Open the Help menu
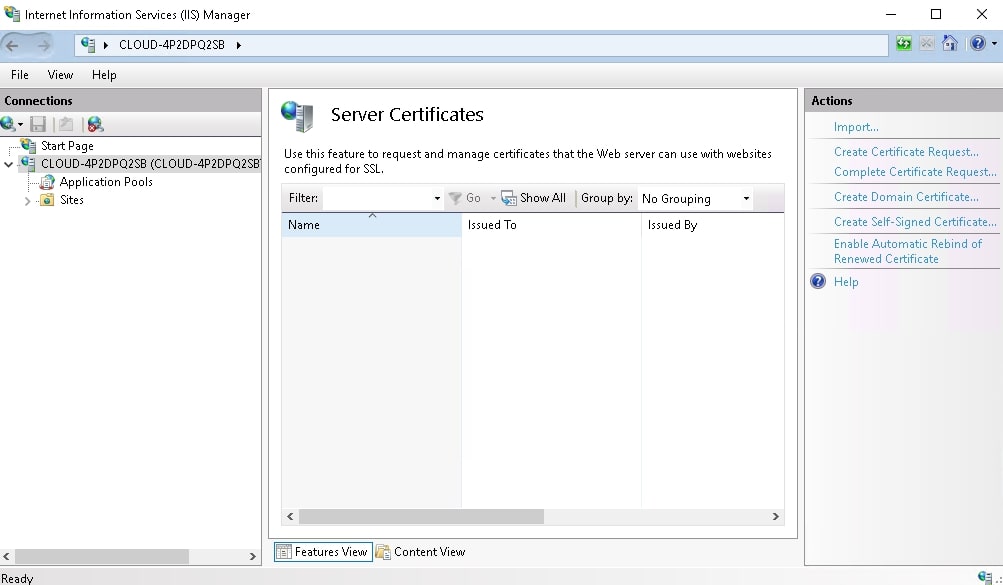Image resolution: width=1003 pixels, height=585 pixels. (104, 75)
